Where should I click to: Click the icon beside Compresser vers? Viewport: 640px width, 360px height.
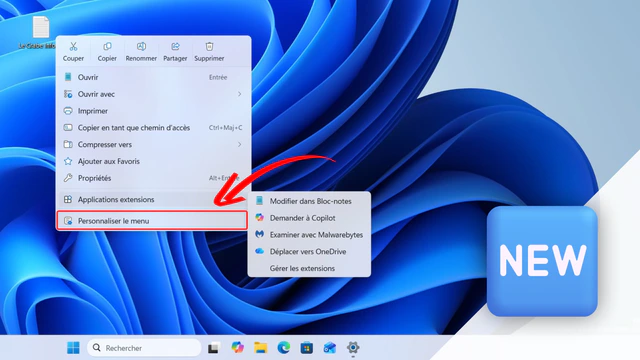[68, 144]
